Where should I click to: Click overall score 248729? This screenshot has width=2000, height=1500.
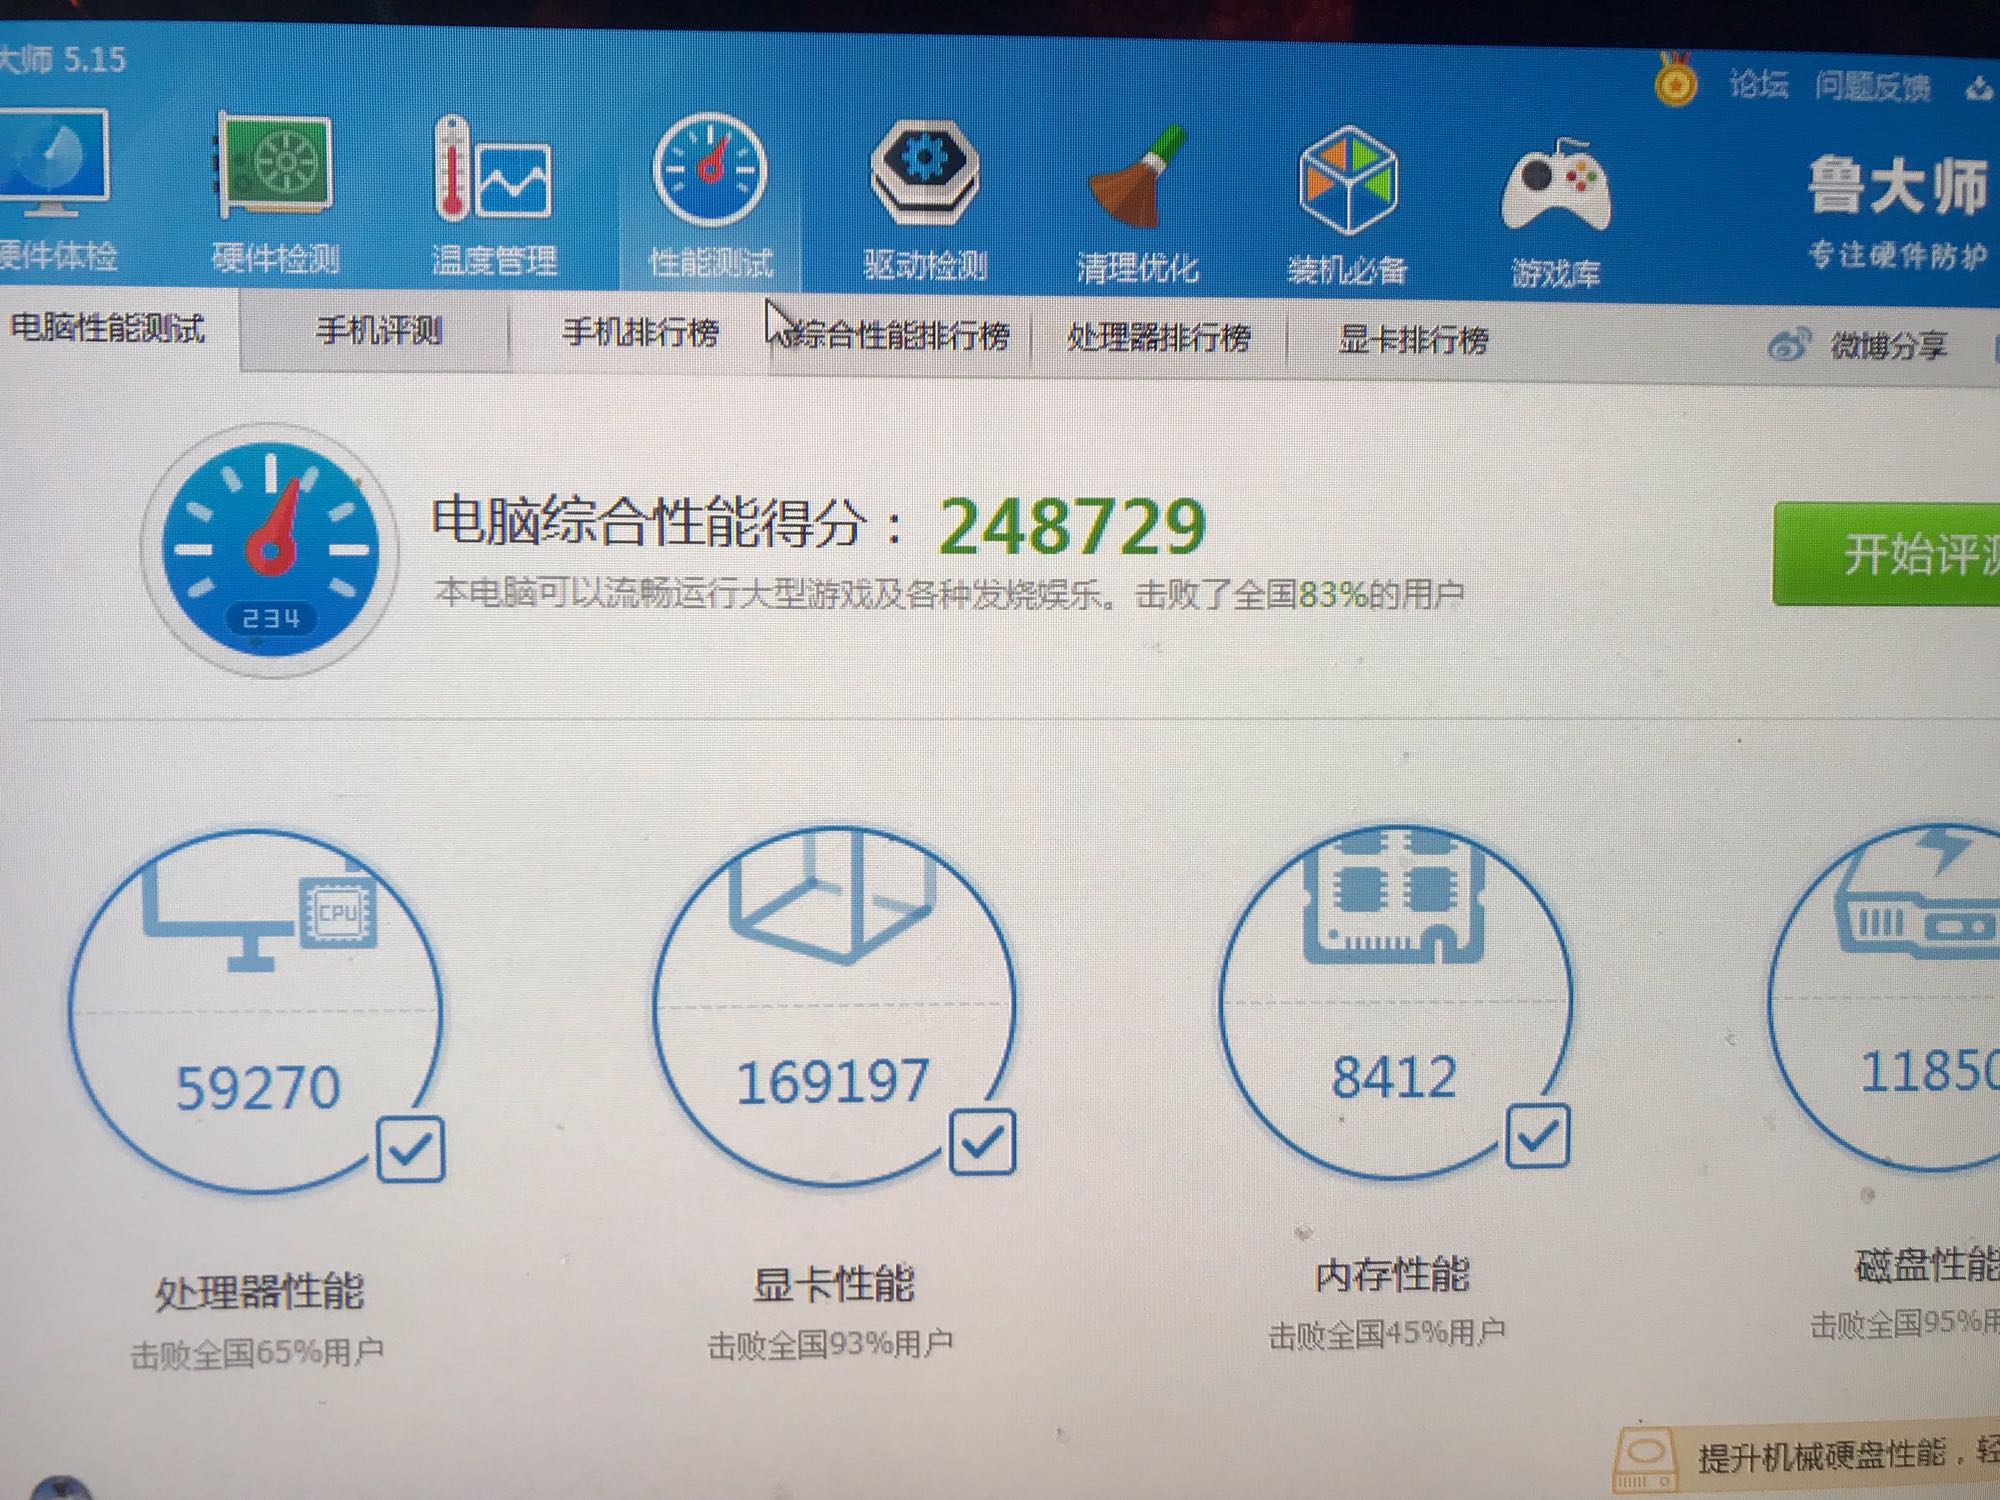[x=1072, y=527]
